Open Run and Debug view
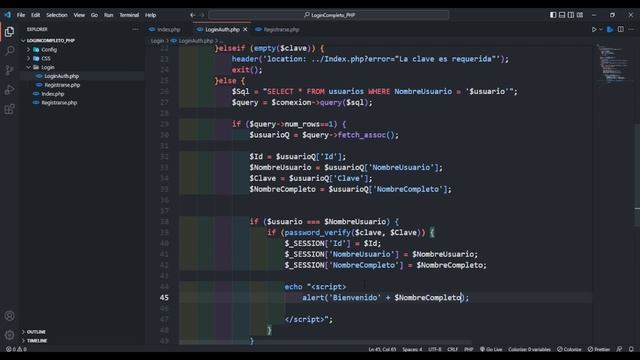Viewport: 640px width, 360px height. (9, 89)
